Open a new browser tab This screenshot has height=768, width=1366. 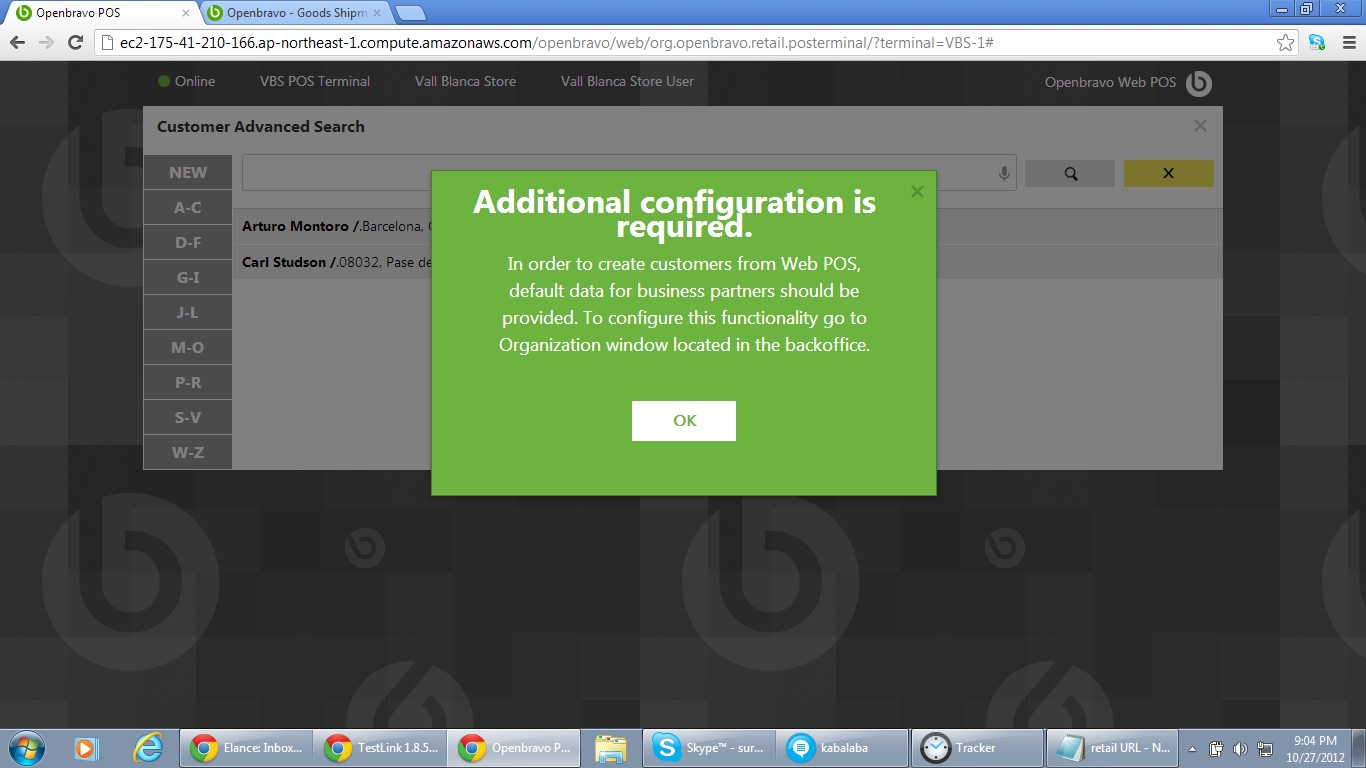pyautogui.click(x=410, y=13)
